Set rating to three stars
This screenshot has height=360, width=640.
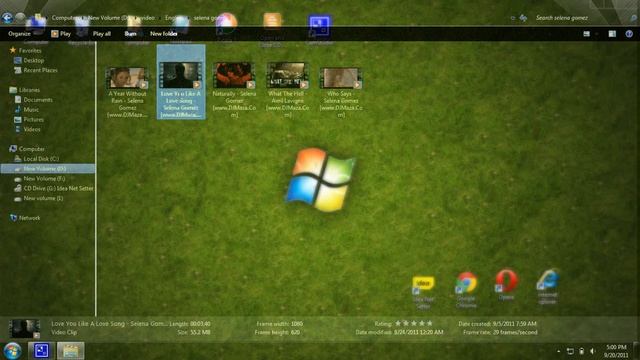click(414, 323)
